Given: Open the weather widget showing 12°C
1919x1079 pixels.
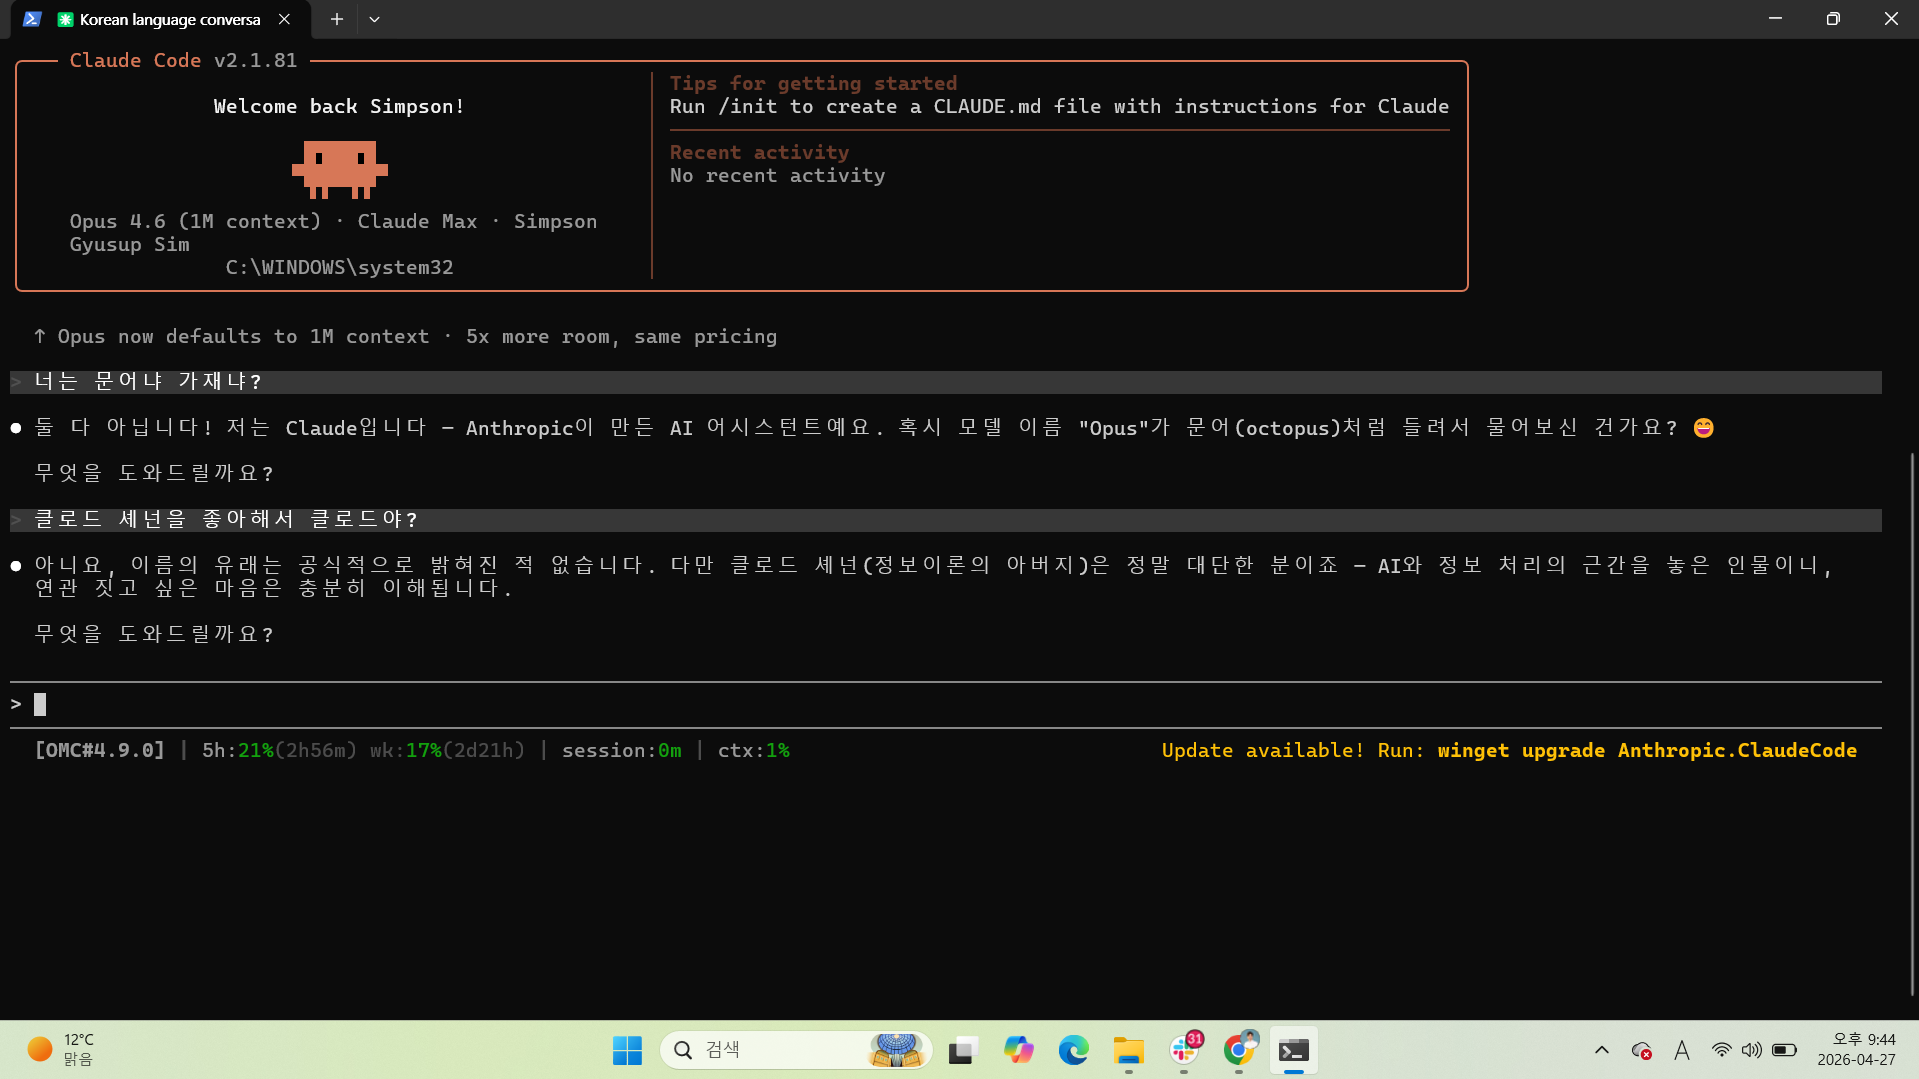Looking at the screenshot, I should [60, 1049].
